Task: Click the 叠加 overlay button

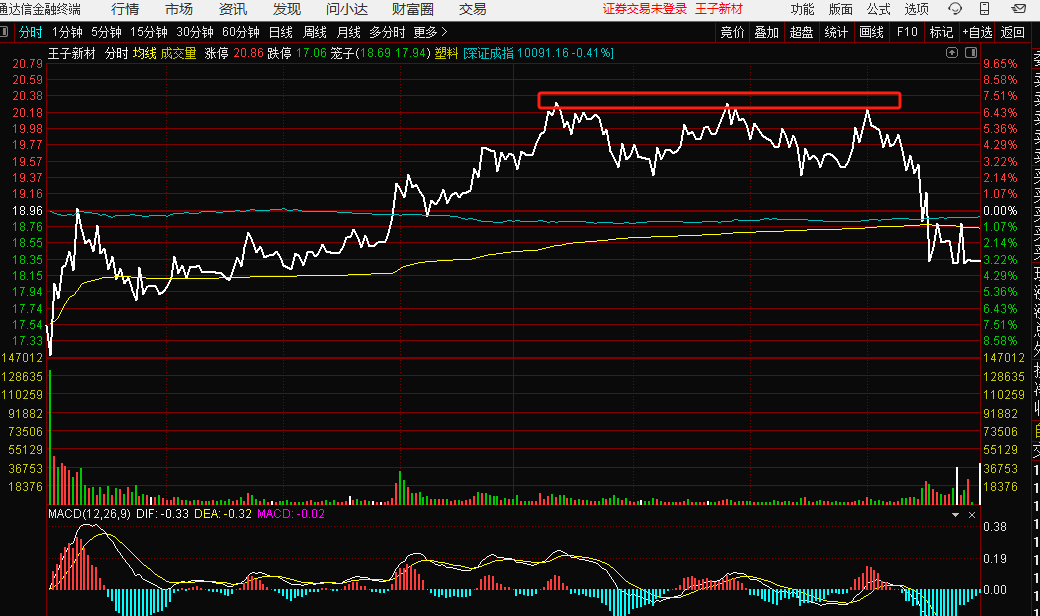Action: pyautogui.click(x=767, y=32)
